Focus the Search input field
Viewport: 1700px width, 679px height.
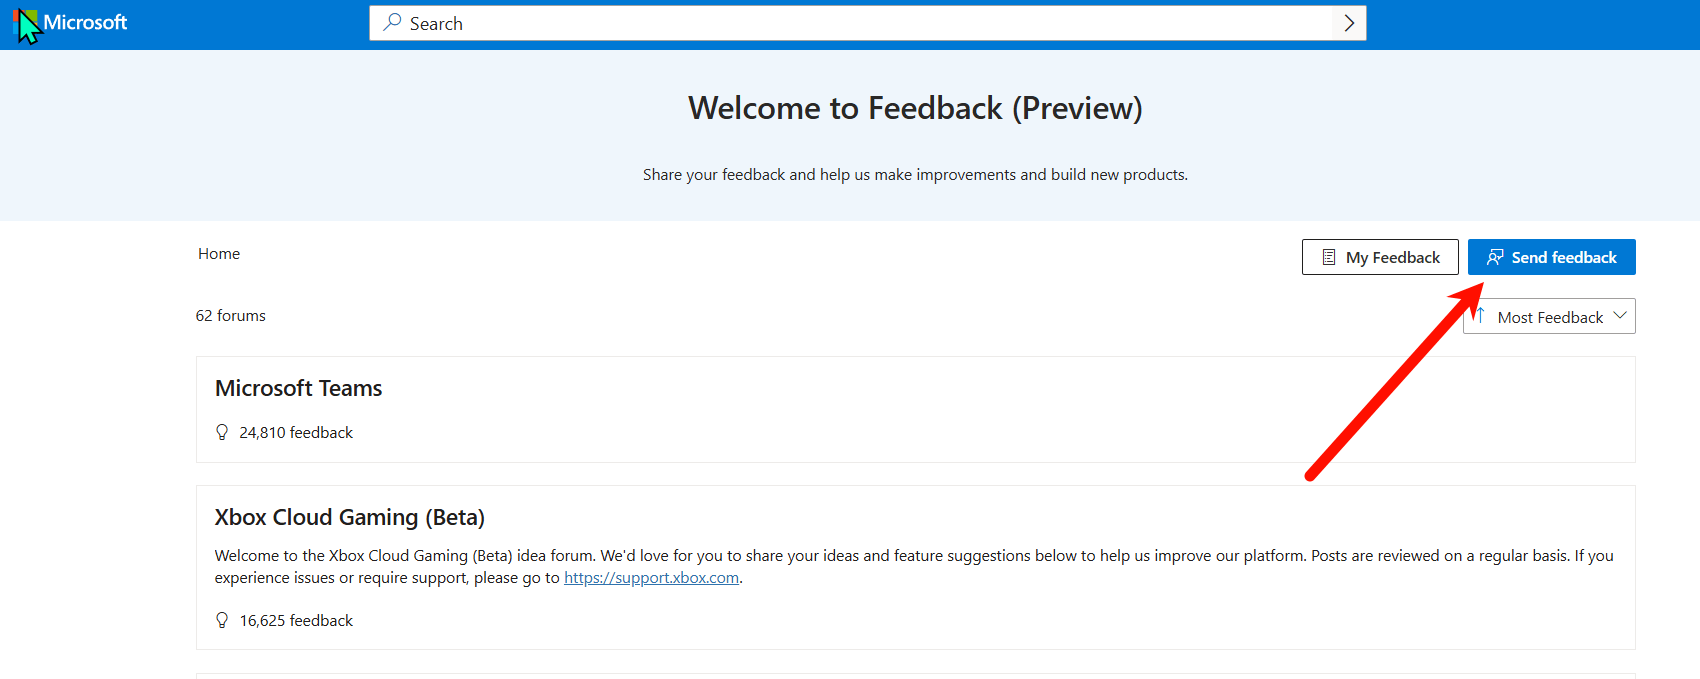868,23
